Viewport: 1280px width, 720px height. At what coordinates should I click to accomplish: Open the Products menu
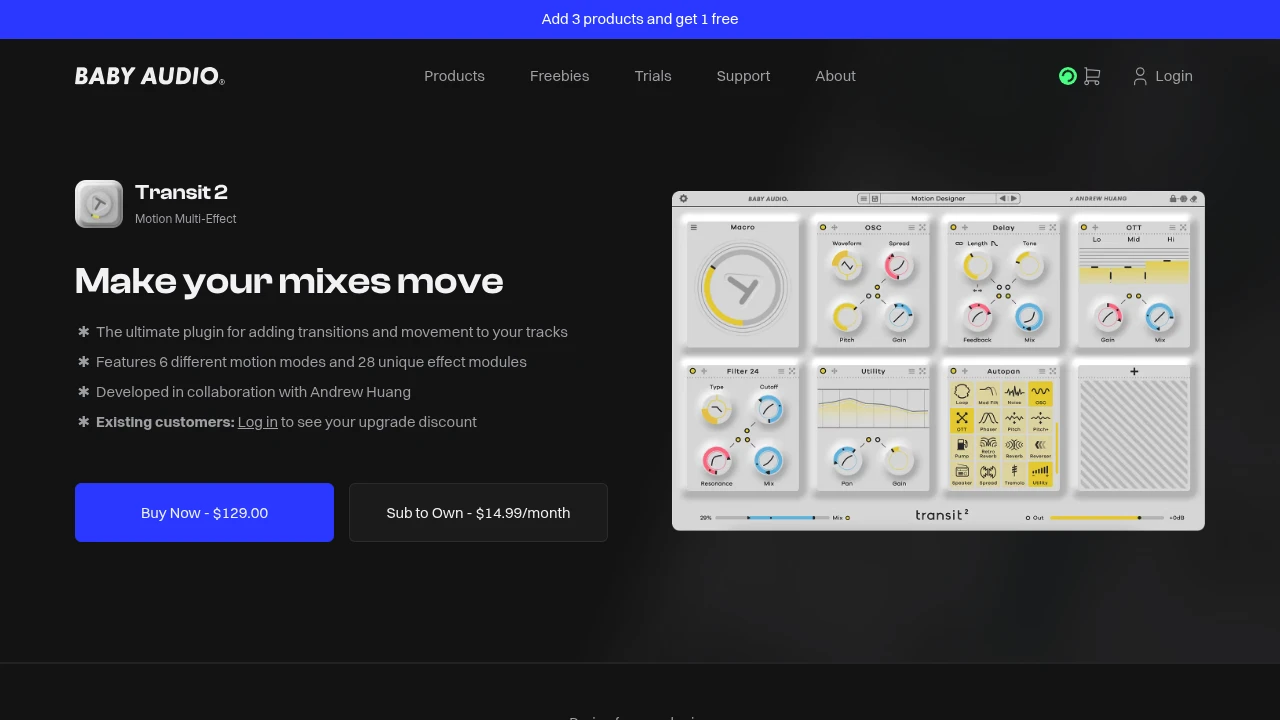click(x=454, y=76)
